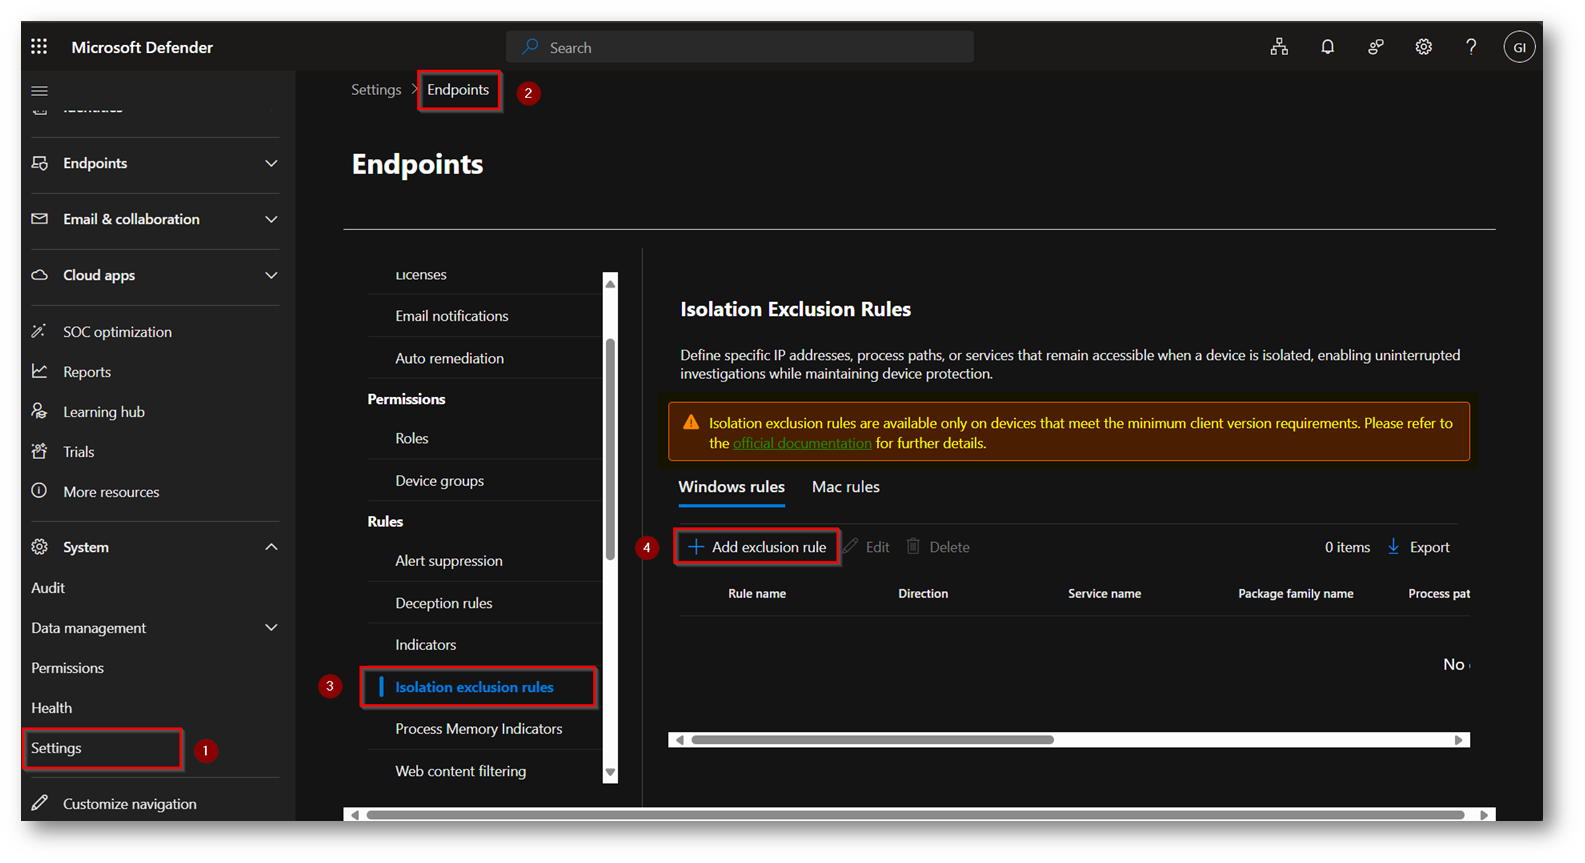This screenshot has height=863, width=1585.
Task: Open the settings gear in top bar
Action: (1423, 47)
